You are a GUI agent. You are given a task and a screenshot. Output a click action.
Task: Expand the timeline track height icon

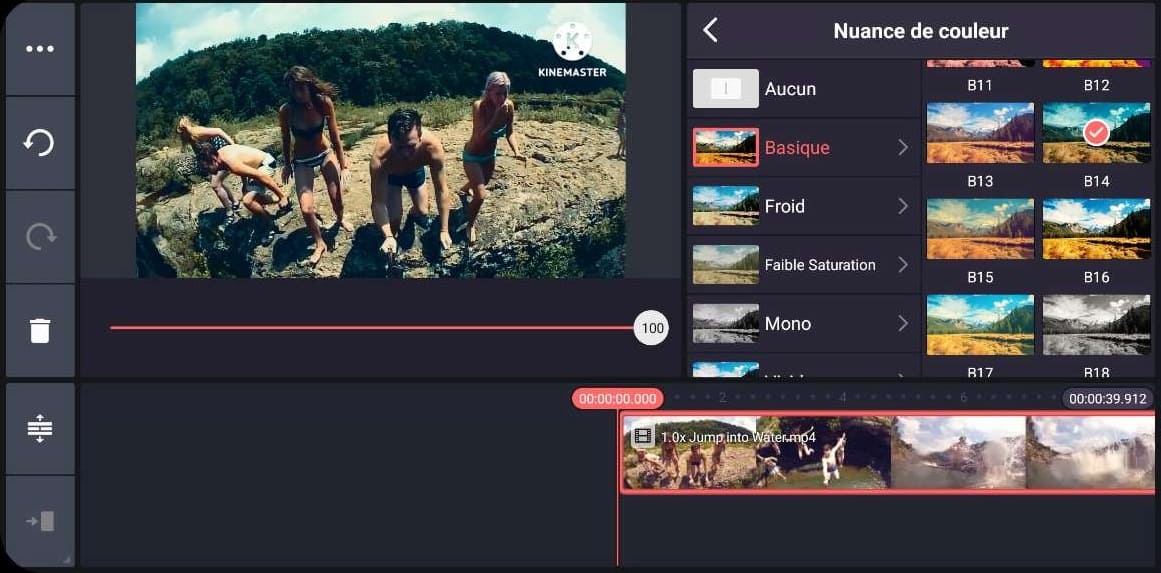tap(40, 428)
